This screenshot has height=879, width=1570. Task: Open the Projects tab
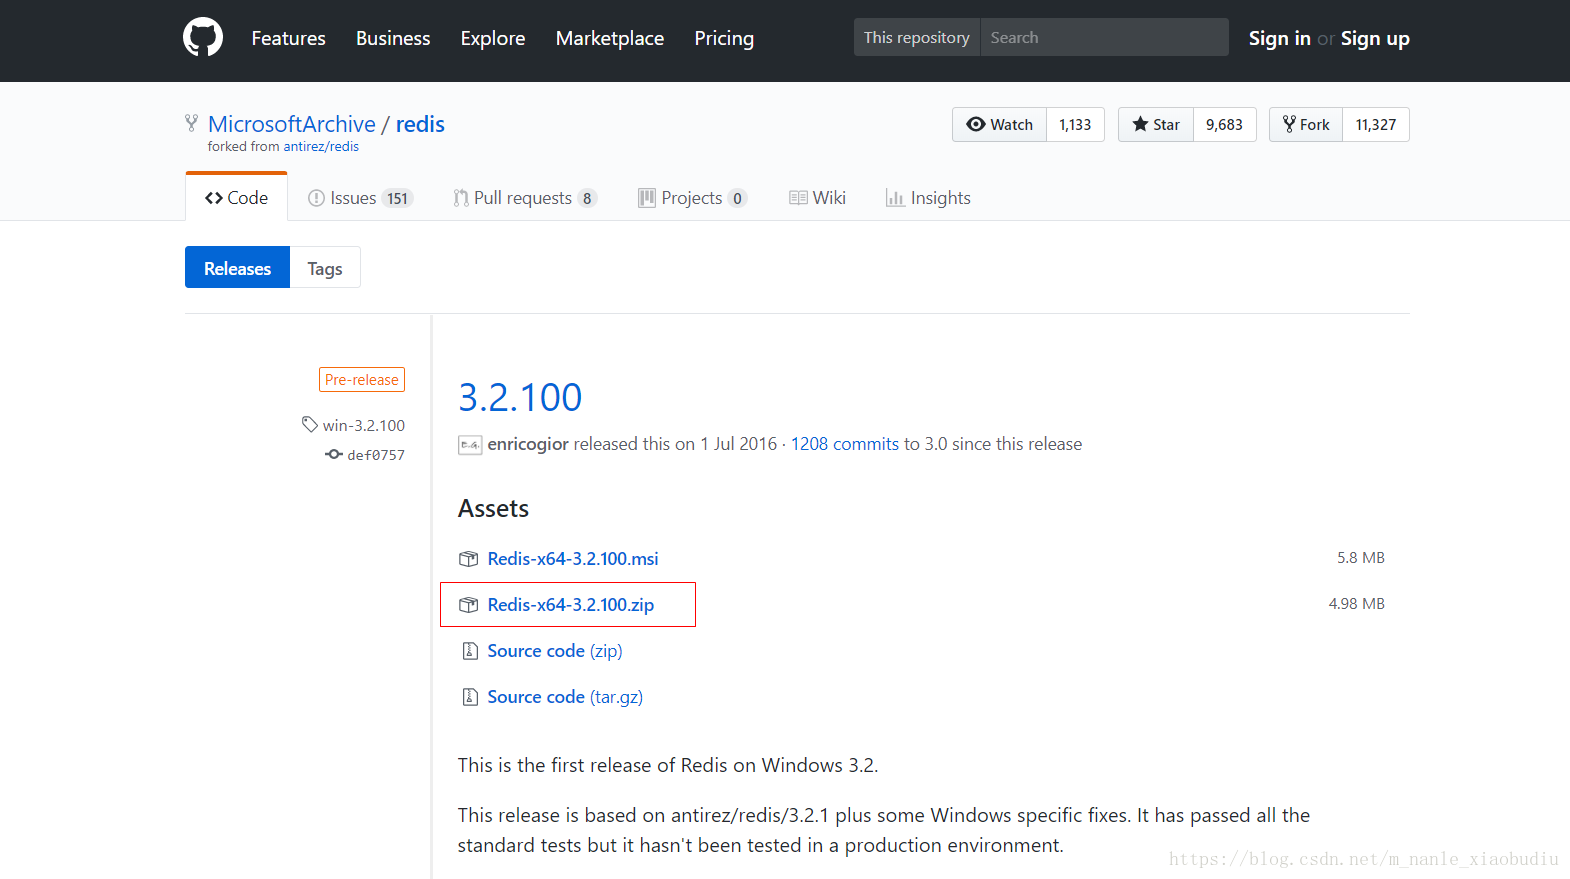click(x=692, y=198)
